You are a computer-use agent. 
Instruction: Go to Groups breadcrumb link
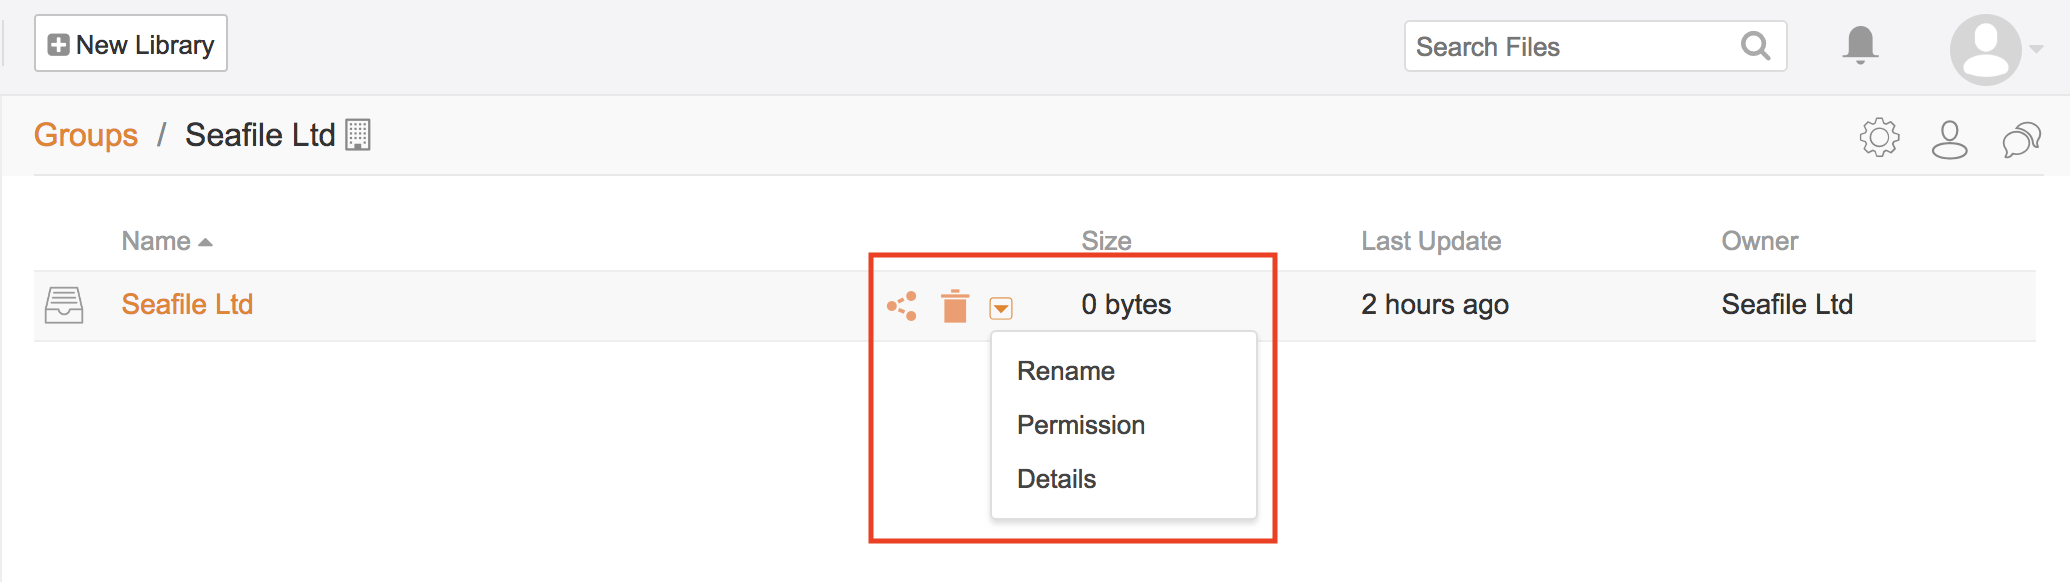pyautogui.click(x=86, y=135)
